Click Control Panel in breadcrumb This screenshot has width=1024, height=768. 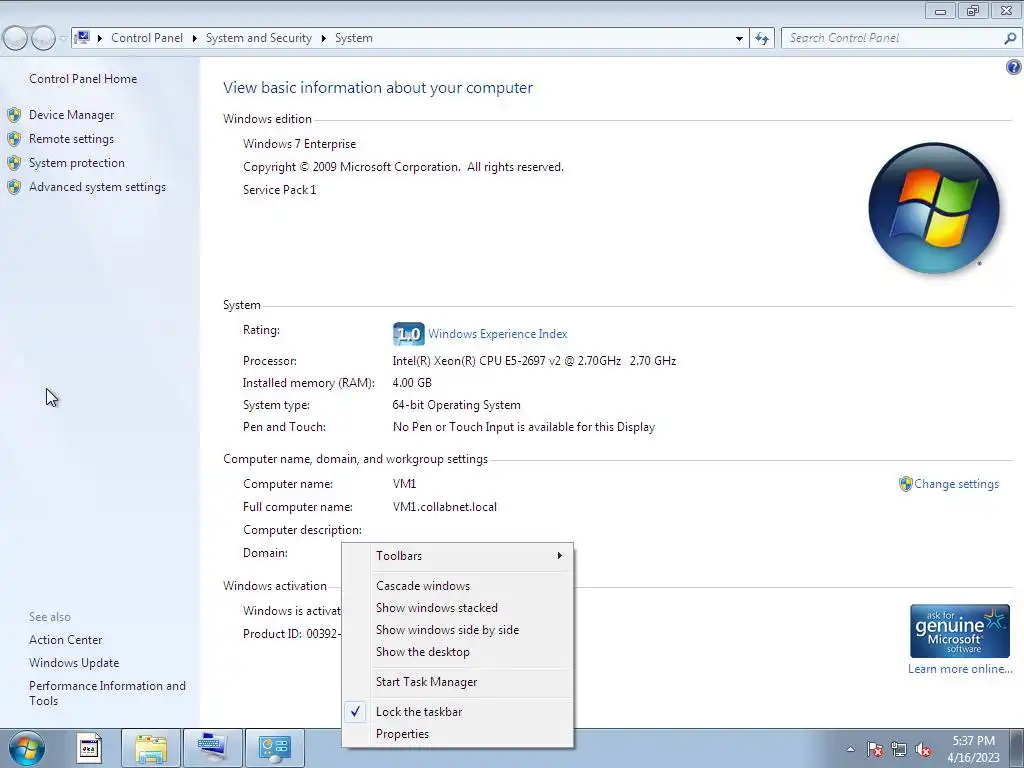coord(147,38)
